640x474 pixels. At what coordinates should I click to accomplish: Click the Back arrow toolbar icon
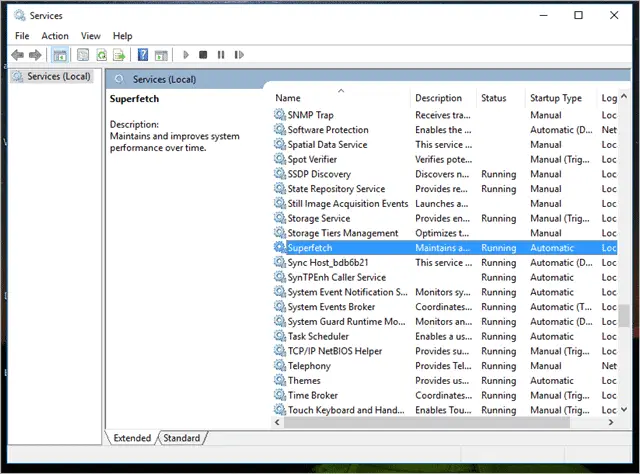click(17, 55)
